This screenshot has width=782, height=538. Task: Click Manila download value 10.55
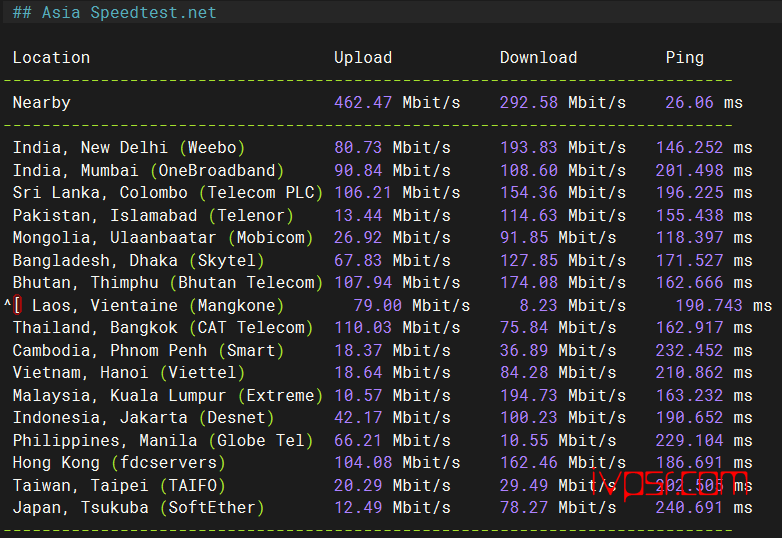point(524,440)
